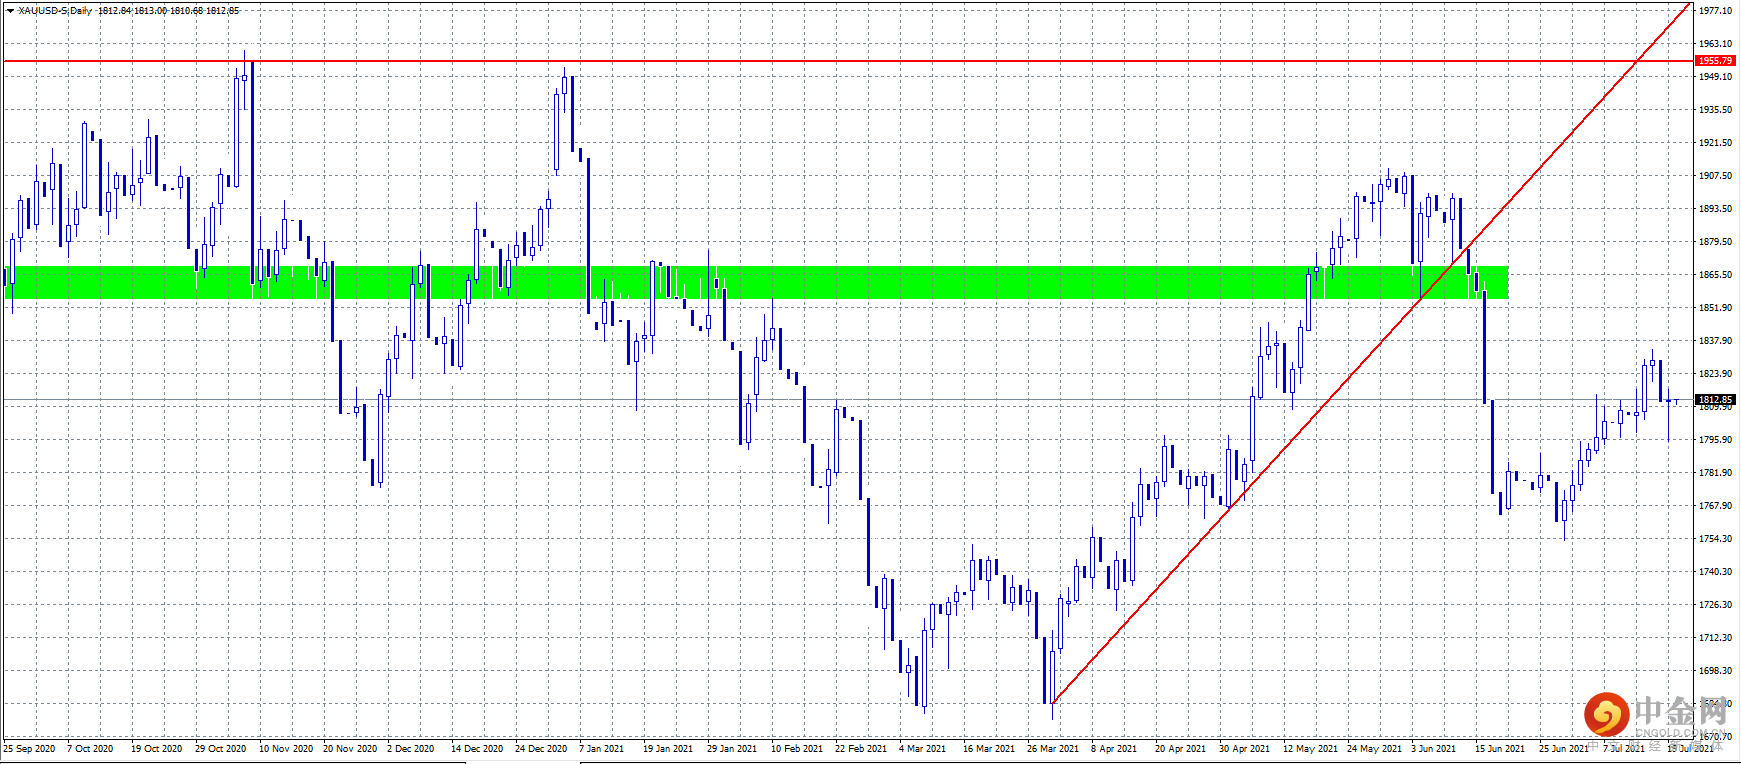The height and width of the screenshot is (764, 1741).
Task: Click the current price tag 1812.85
Action: pyautogui.click(x=1715, y=400)
